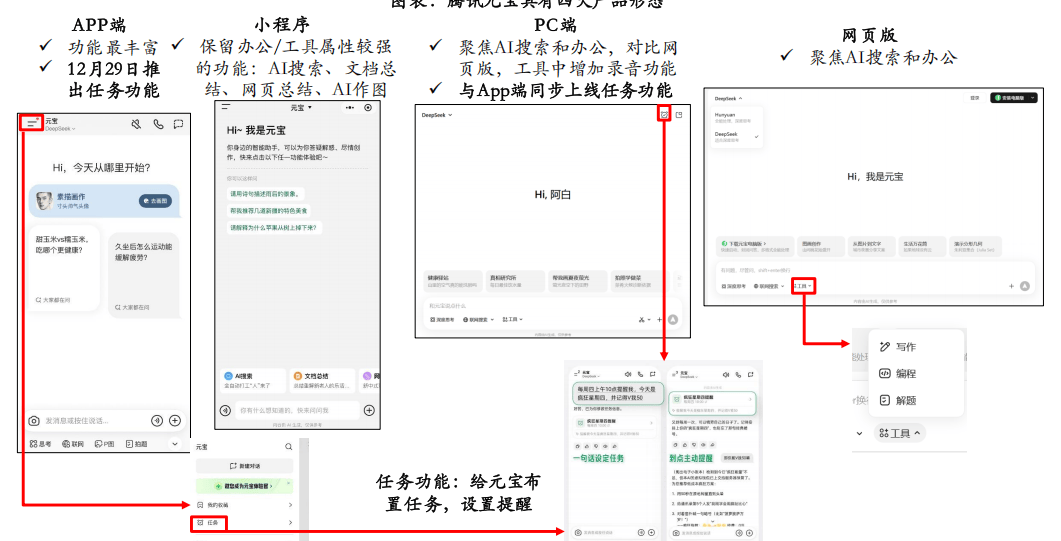Click the mini program message input field
Viewport: 1061px width, 541px height.
296,410
